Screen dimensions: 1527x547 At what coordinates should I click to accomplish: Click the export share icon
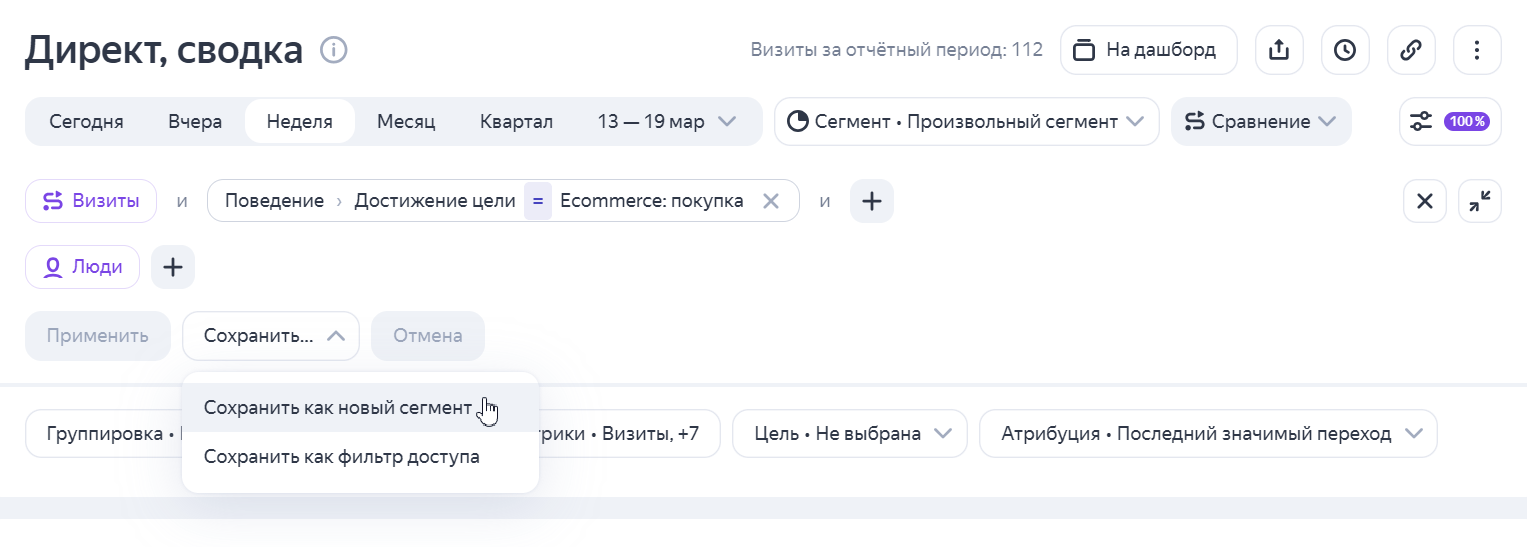[x=1279, y=50]
